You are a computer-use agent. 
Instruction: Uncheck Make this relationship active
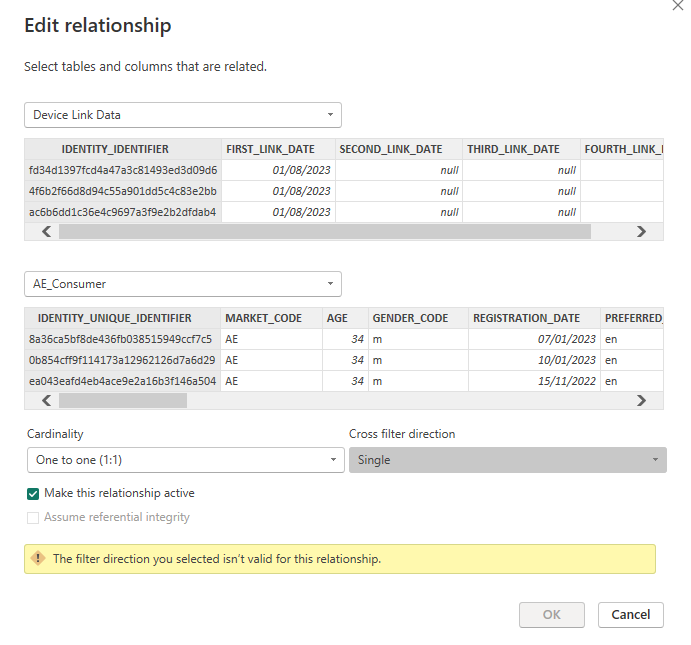(x=33, y=494)
